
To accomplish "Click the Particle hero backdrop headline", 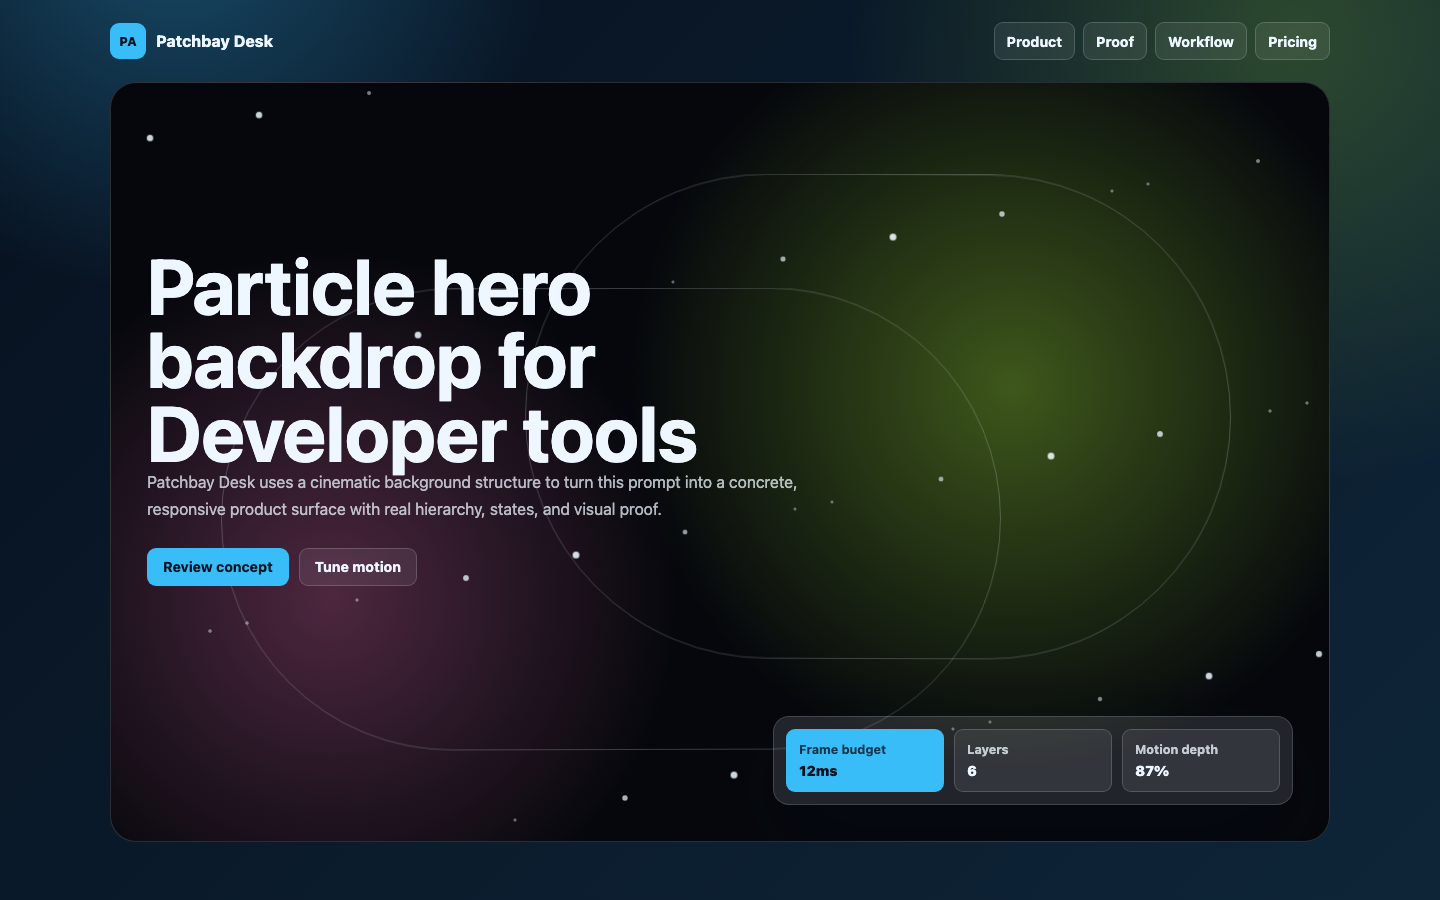I will (422, 362).
